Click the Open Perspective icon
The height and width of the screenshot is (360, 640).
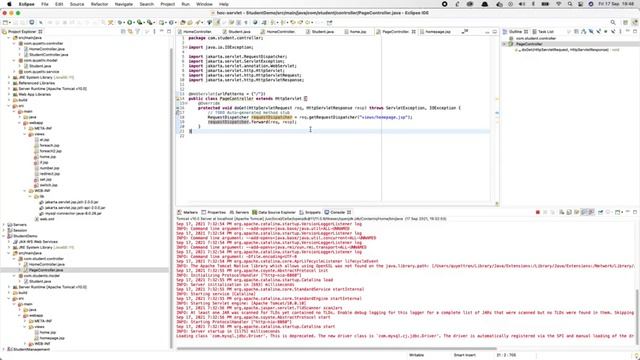coord(625,22)
